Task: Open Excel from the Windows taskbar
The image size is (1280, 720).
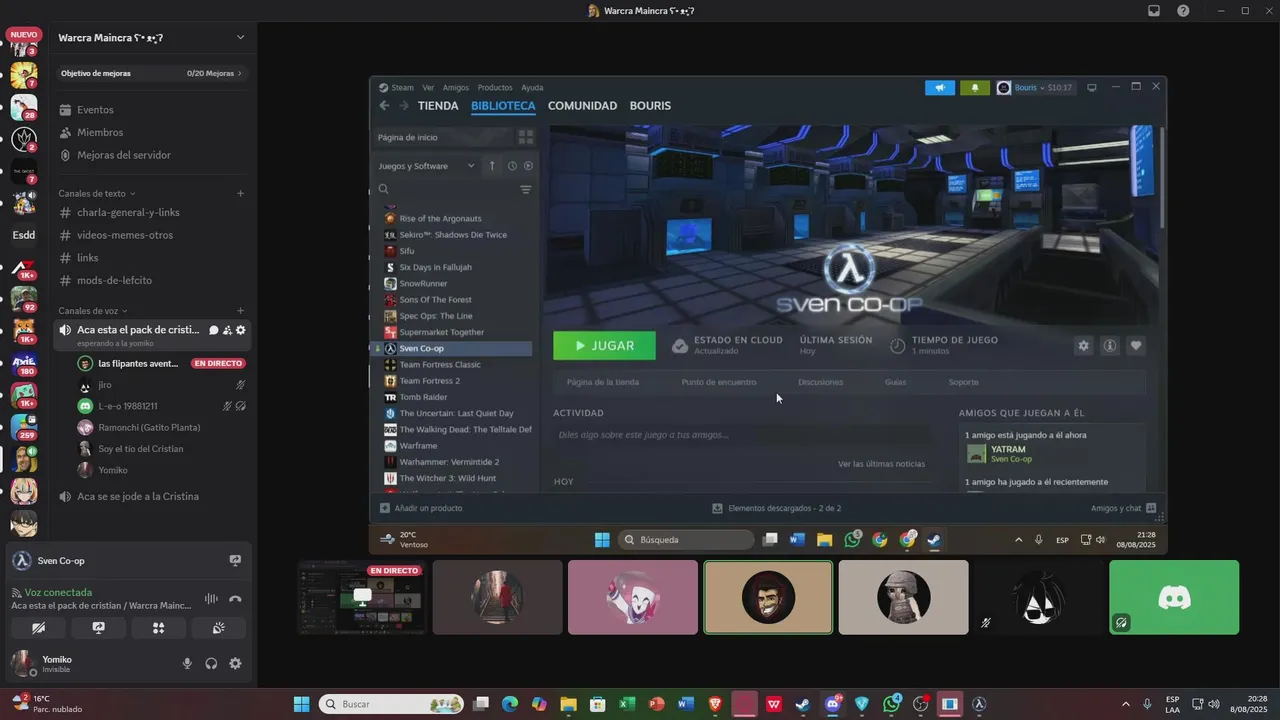Action: [x=627, y=704]
